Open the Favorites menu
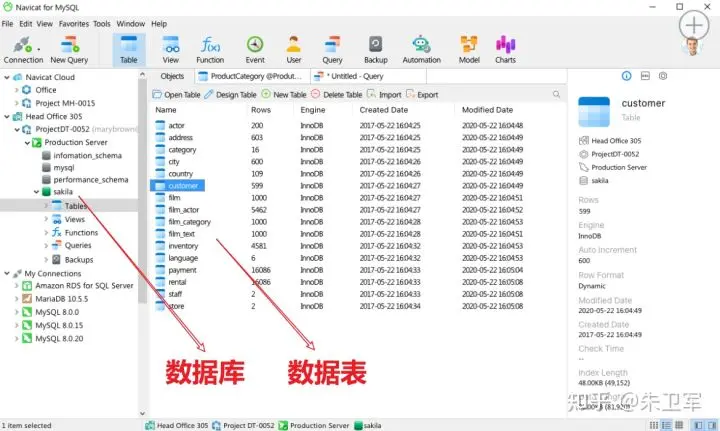 pos(73,24)
